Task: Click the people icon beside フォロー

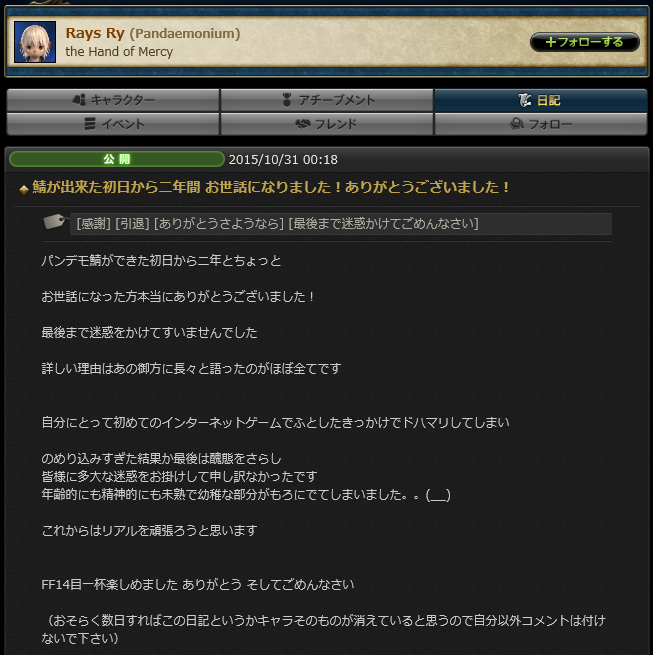Action: click(x=517, y=124)
